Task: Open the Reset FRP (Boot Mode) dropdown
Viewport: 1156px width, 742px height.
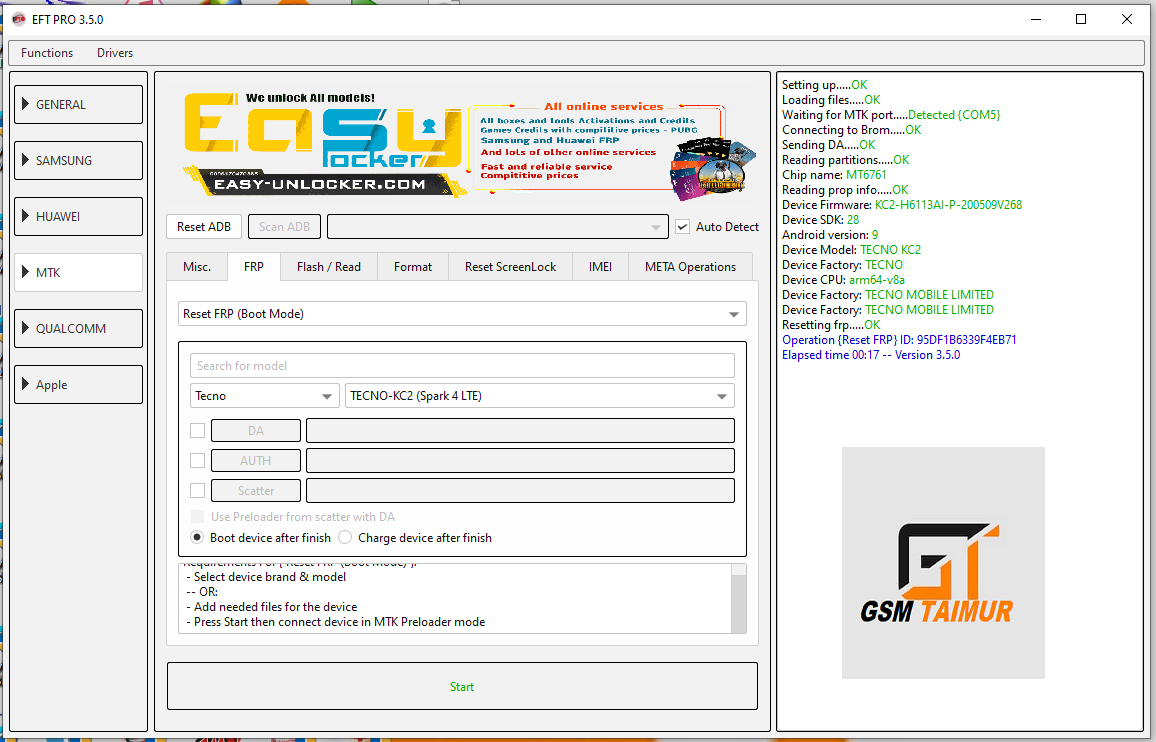Action: (x=462, y=314)
